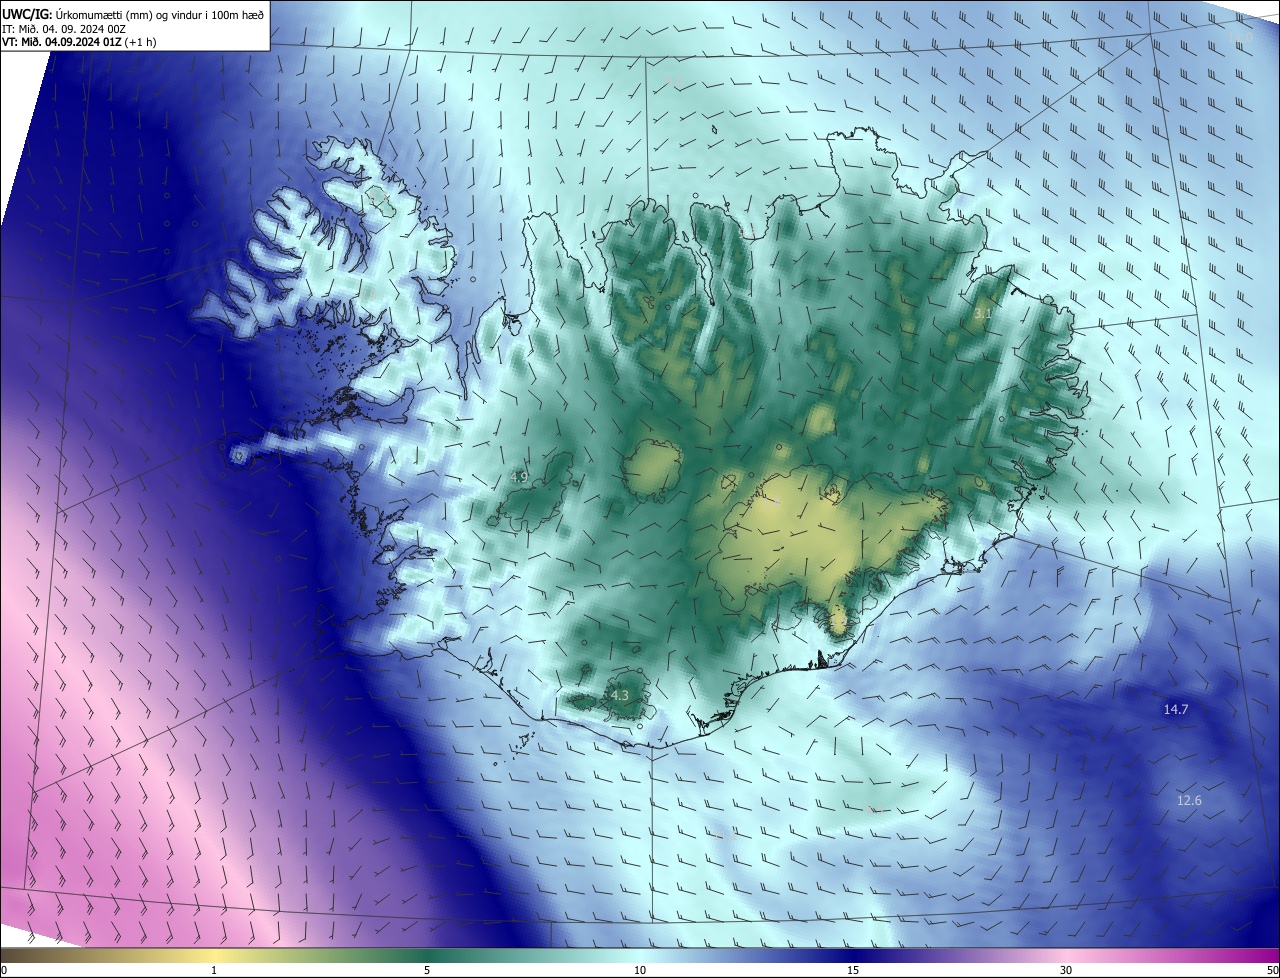Screen dimensions: 1280x978
Task: Click the colorbar tick label 30
Action: click(x=1066, y=970)
